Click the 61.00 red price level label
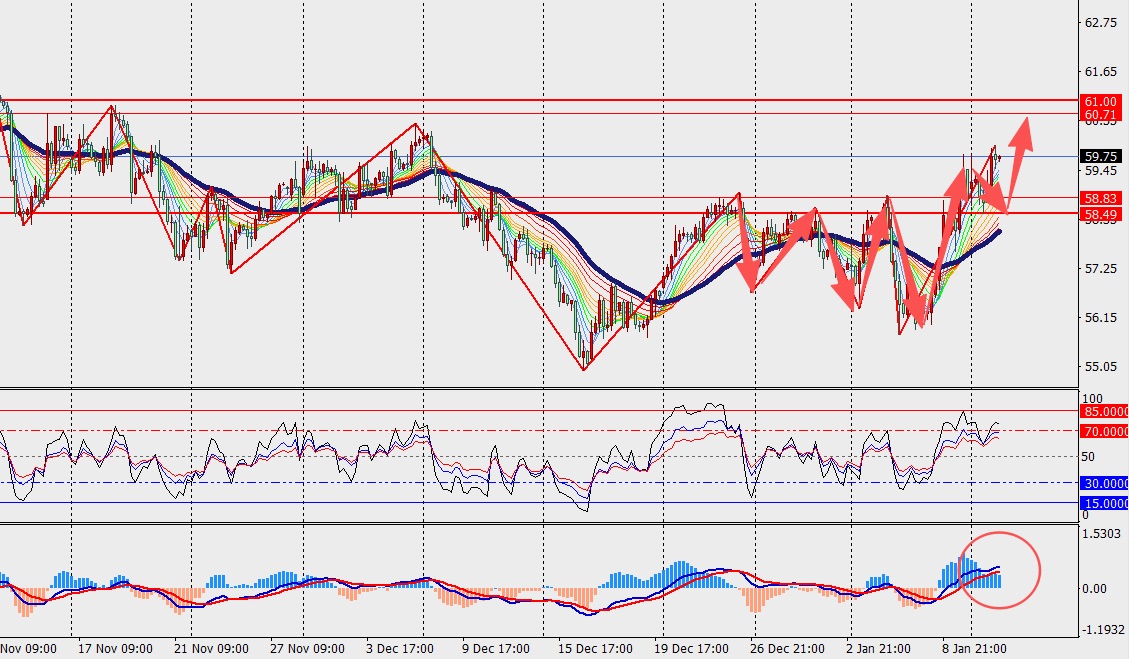The width and height of the screenshot is (1129, 659). pos(1100,102)
